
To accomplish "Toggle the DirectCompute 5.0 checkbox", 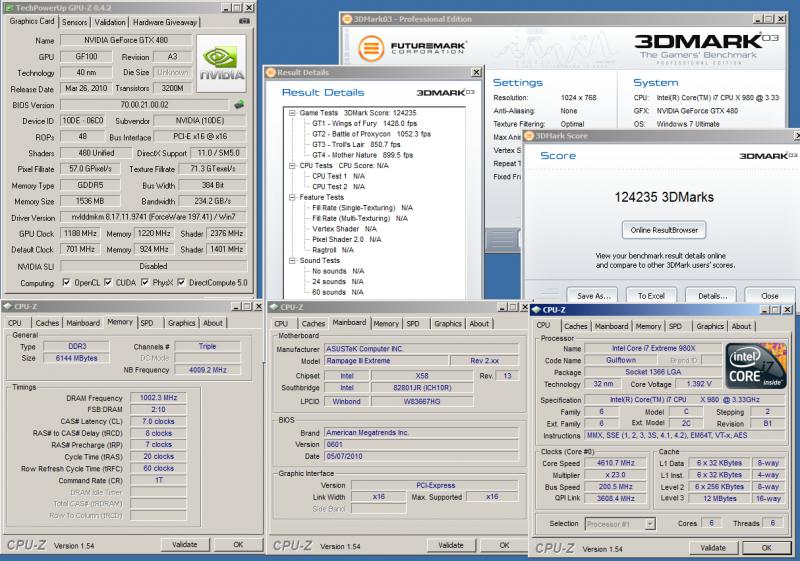I will (181, 282).
